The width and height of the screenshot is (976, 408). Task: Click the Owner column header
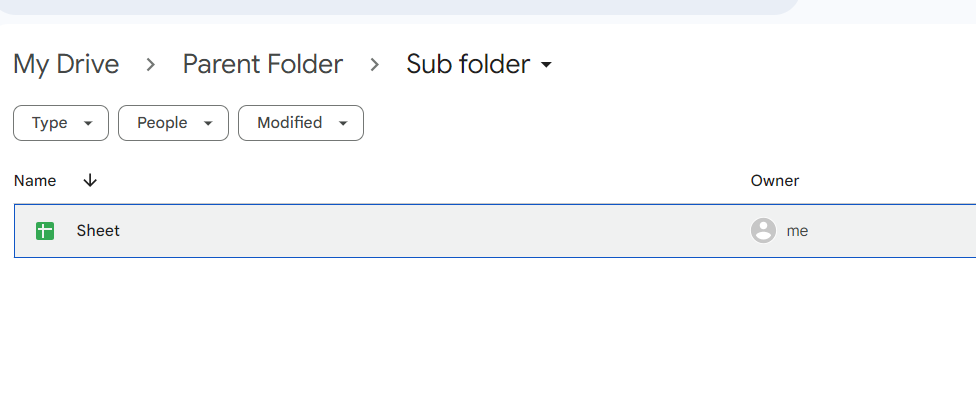coord(775,181)
